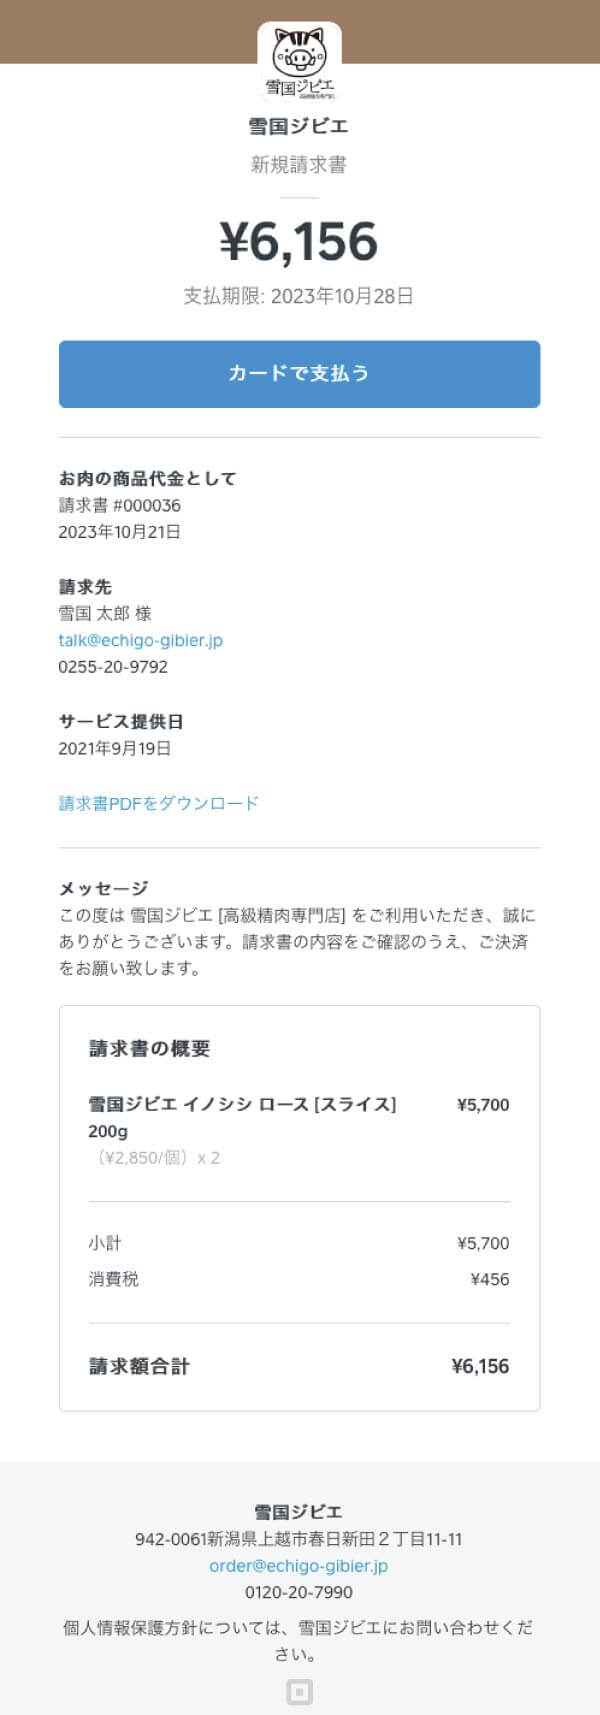Click the 小計 subtotal row amount
The height and width of the screenshot is (1715, 600).
483,1243
